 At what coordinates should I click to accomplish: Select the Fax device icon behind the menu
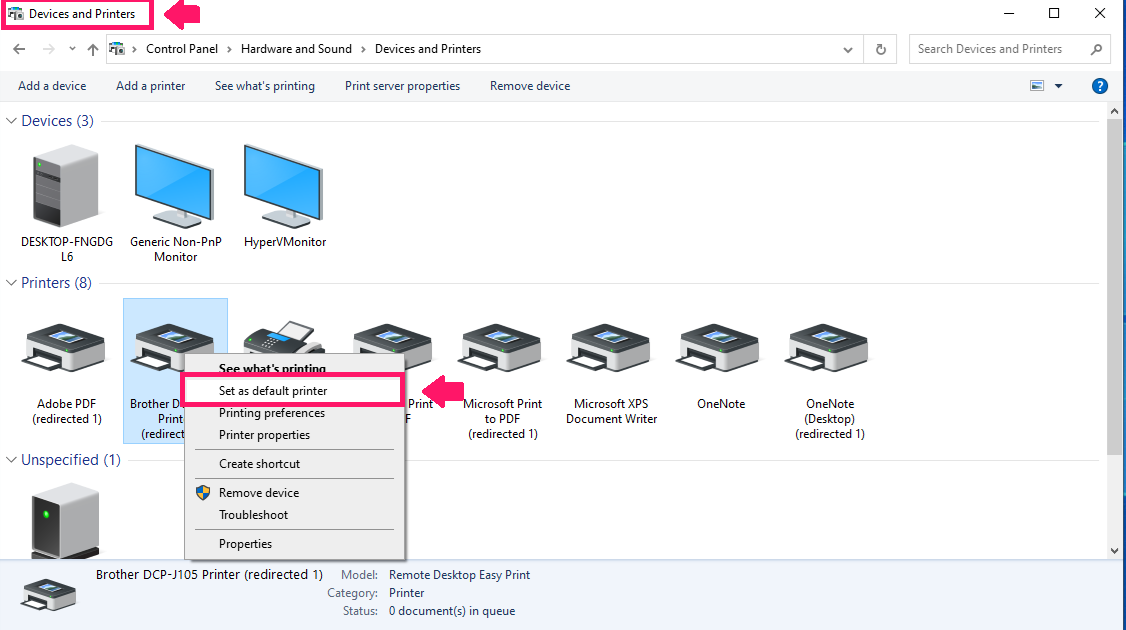tap(284, 337)
